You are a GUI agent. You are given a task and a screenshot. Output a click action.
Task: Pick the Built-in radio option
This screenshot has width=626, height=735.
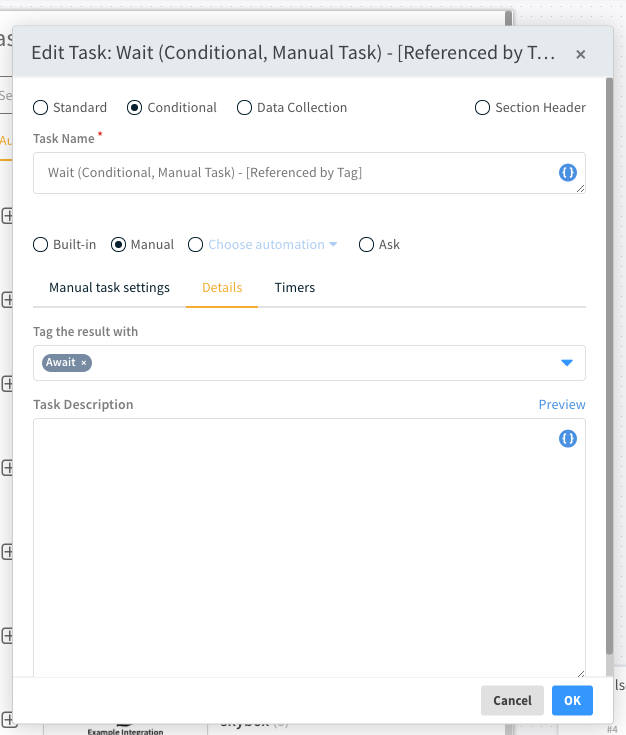[41, 245]
